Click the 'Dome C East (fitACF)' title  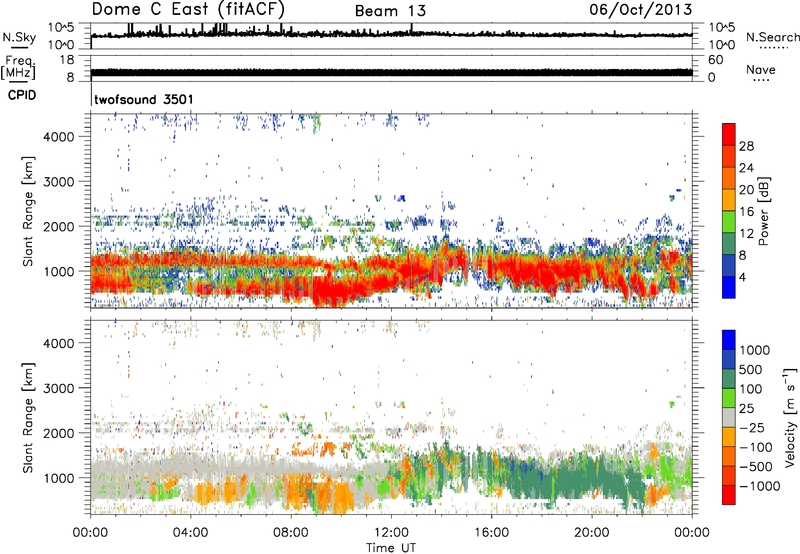click(188, 10)
